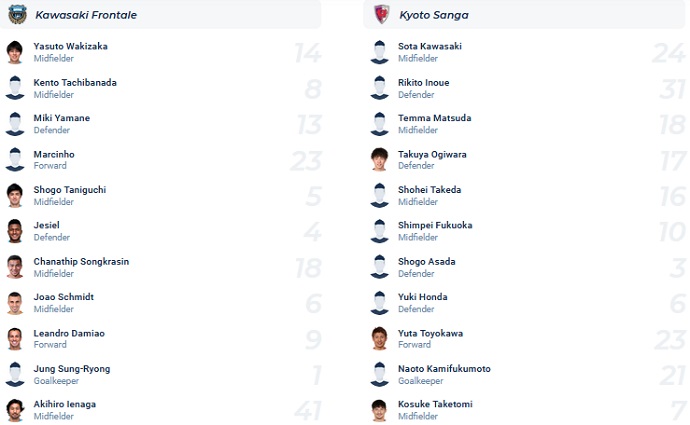Click Takuya Ogiwara's player photo
The width and height of the screenshot is (690, 425).
379,160
